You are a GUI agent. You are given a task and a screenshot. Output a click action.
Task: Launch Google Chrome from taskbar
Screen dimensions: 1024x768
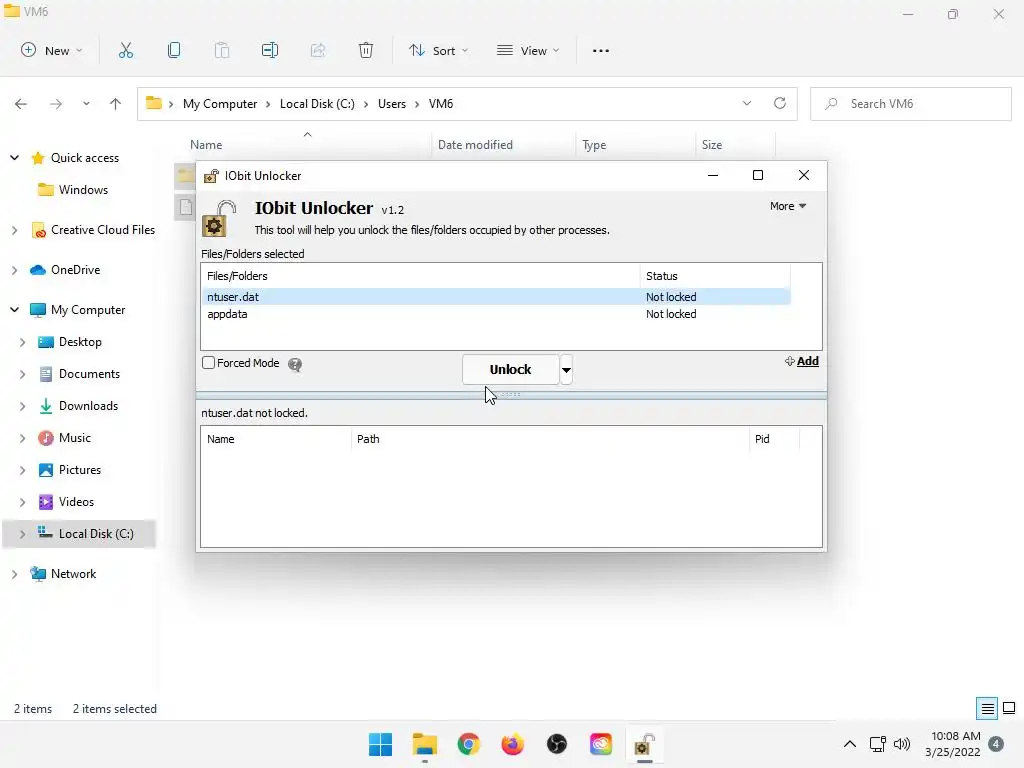[468, 744]
